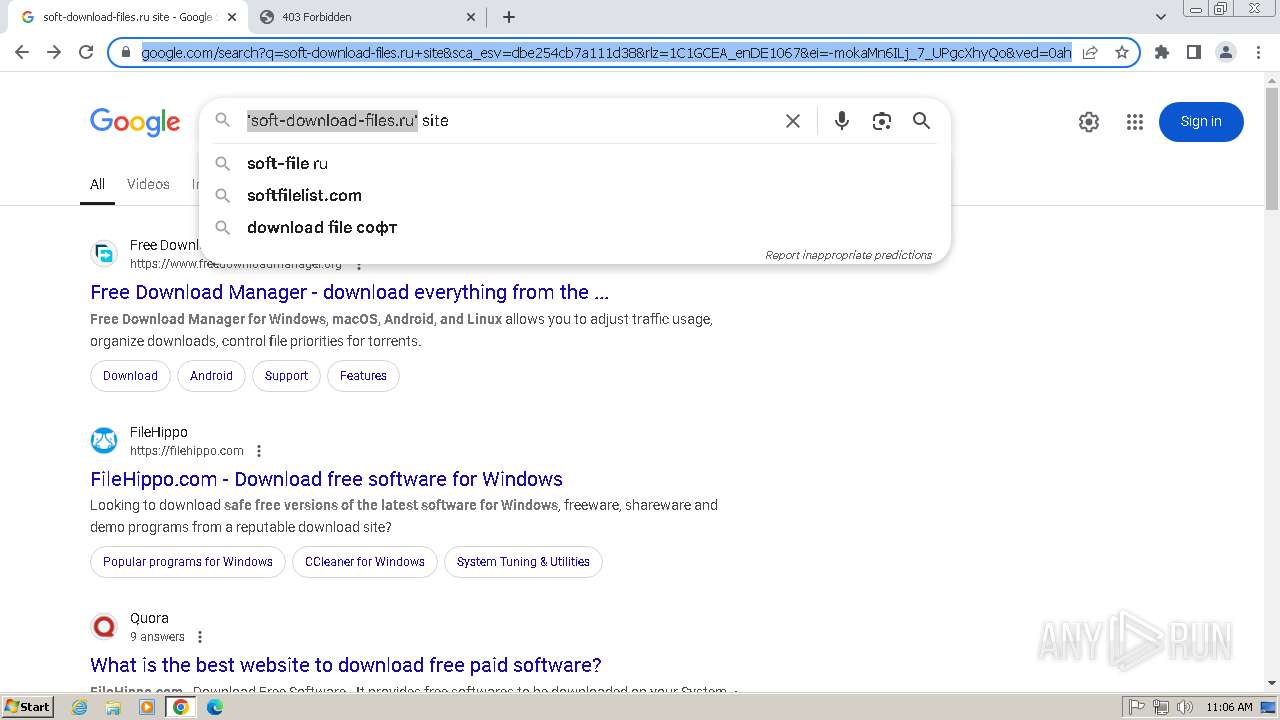Go forward in browser history
Image resolution: width=1280 pixels, height=720 pixels.
point(54,52)
